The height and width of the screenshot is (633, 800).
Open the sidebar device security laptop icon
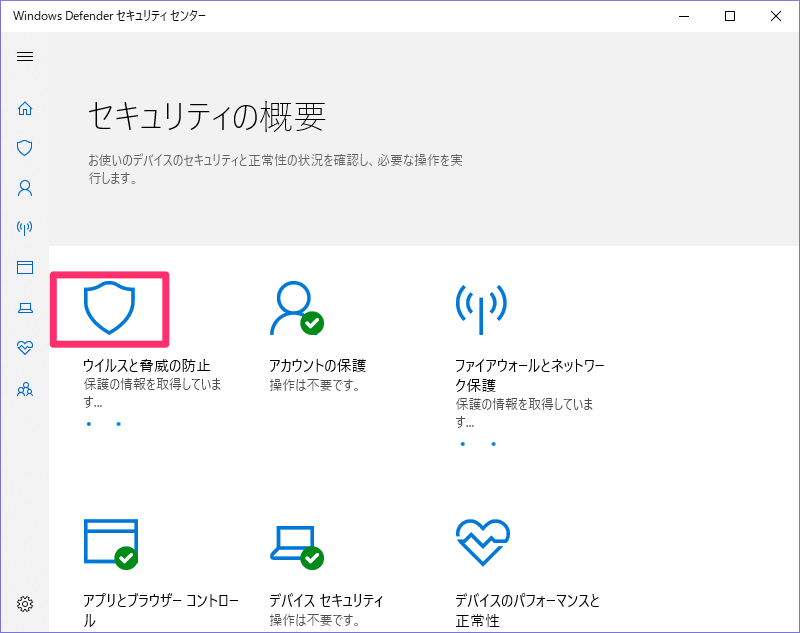pos(25,308)
